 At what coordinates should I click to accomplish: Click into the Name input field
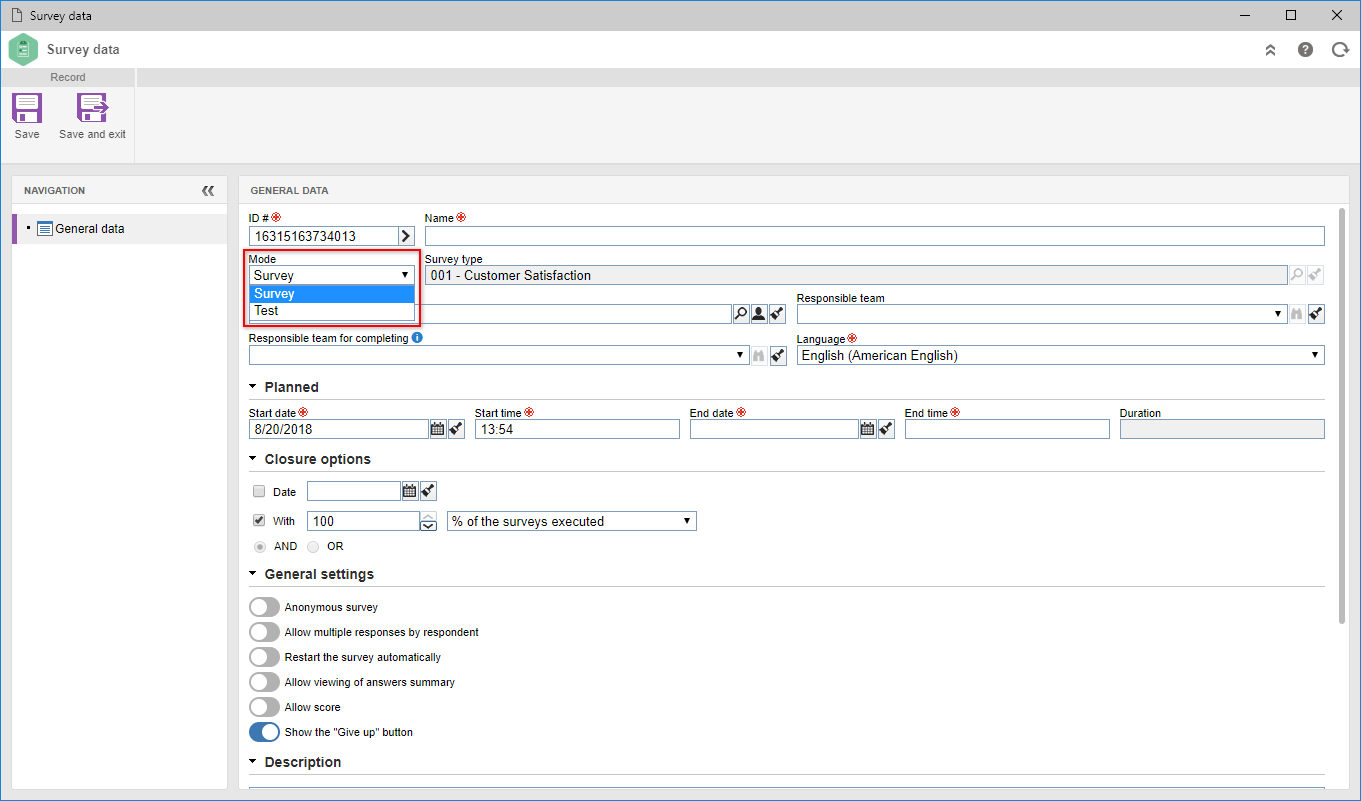tap(875, 236)
